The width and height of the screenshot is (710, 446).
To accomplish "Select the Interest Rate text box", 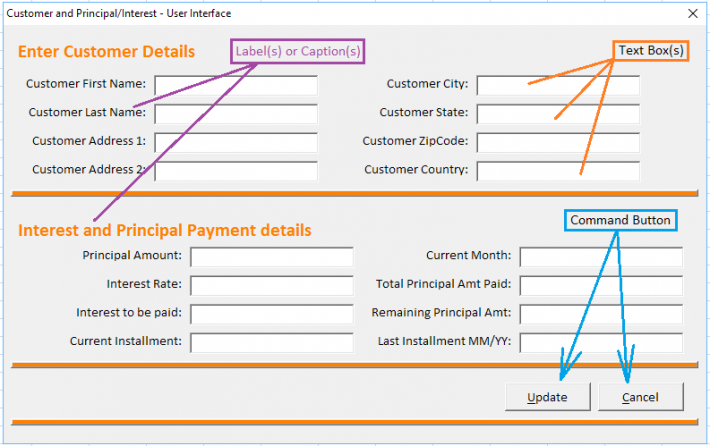I will pyautogui.click(x=272, y=285).
